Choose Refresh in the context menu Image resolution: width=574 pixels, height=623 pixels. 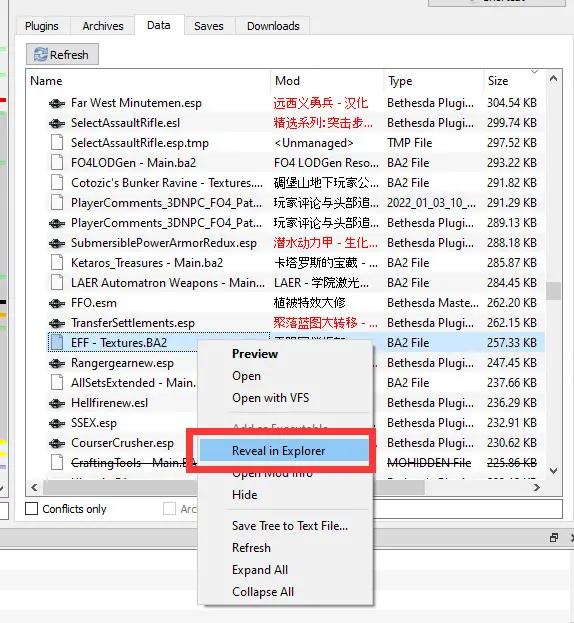[x=285, y=548]
